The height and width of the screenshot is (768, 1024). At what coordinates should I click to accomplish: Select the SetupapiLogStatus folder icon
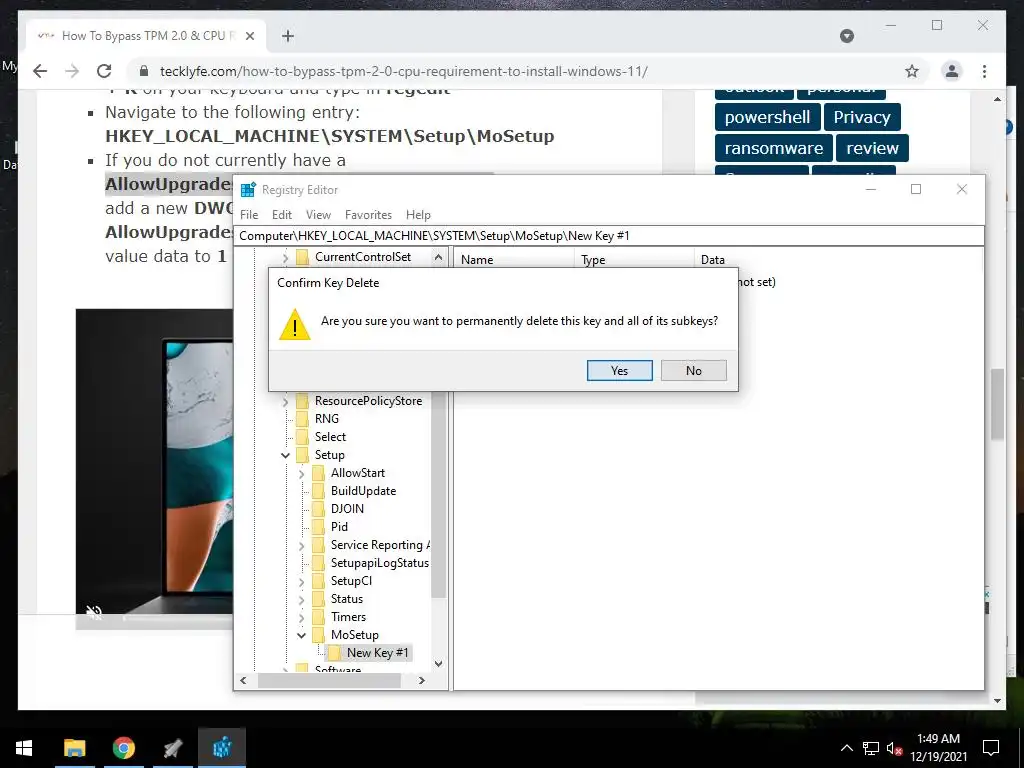(x=318, y=563)
